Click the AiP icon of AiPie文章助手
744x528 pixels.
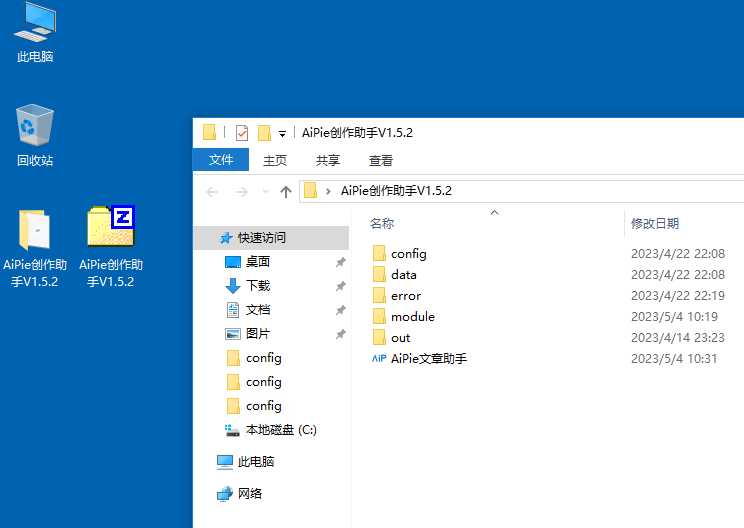379,359
